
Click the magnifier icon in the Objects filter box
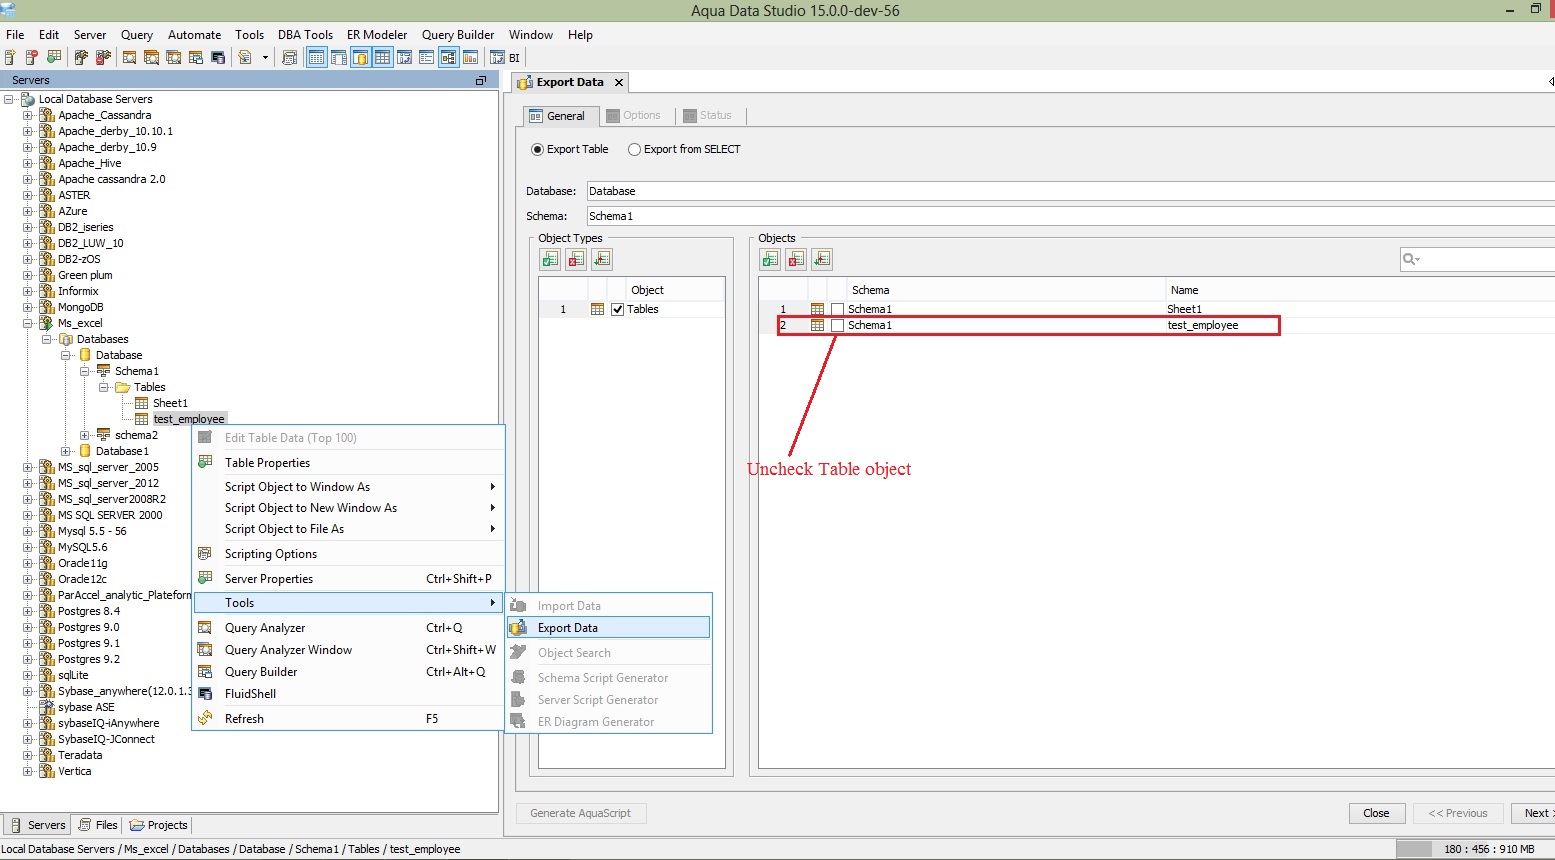(1410, 260)
